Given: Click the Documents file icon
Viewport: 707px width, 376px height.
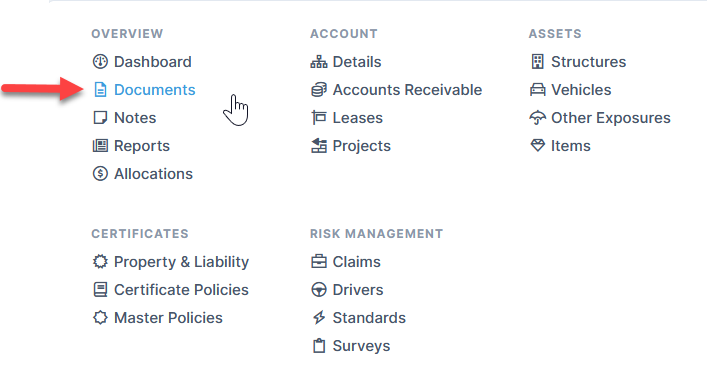Looking at the screenshot, I should point(100,90).
